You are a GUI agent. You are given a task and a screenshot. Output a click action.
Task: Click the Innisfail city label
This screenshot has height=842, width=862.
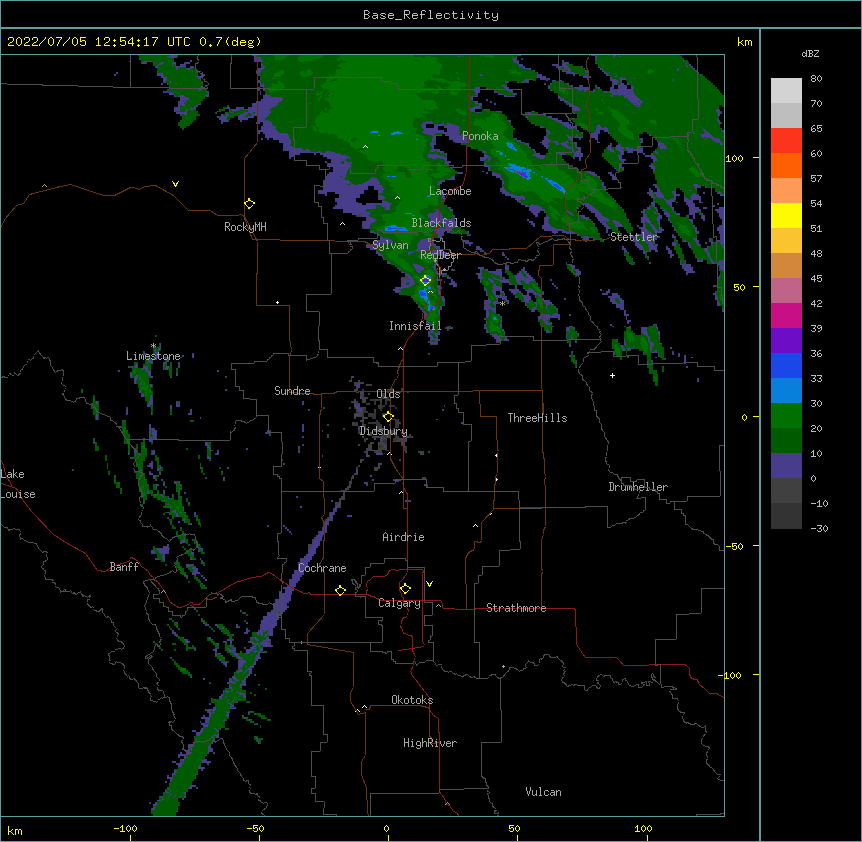(415, 326)
